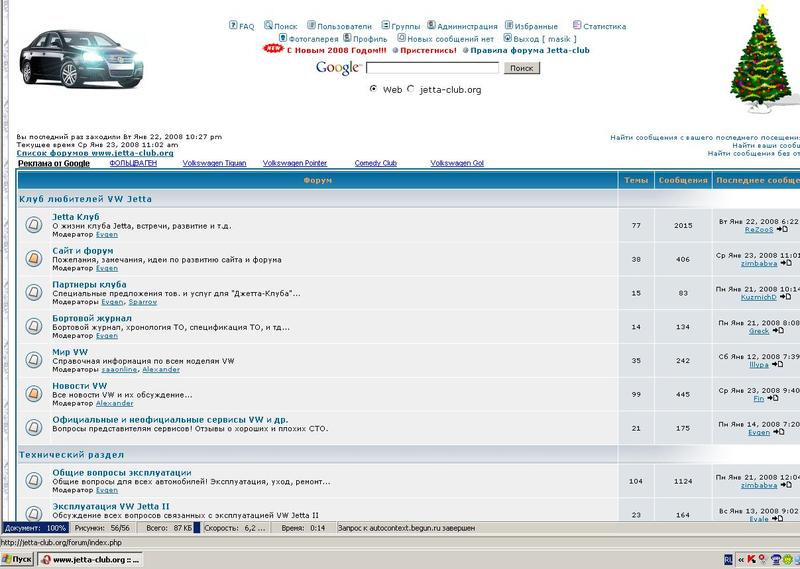Focus the Google search input field

pyautogui.click(x=432, y=68)
